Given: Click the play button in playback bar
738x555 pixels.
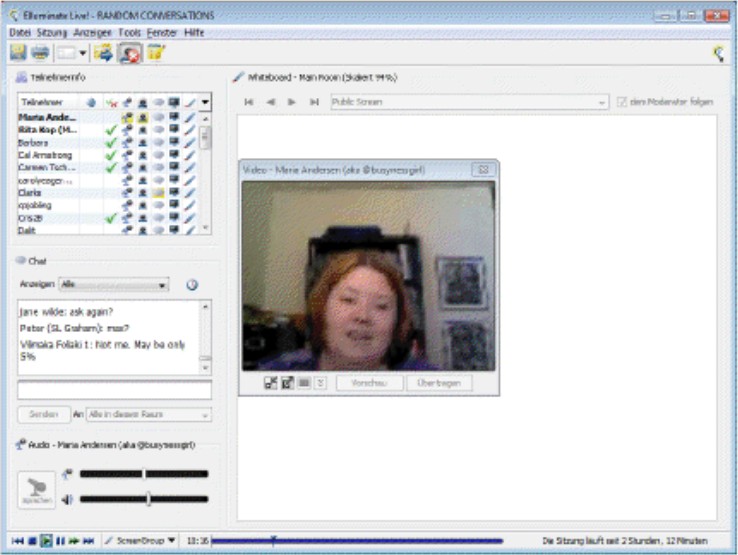Looking at the screenshot, I should (x=46, y=541).
